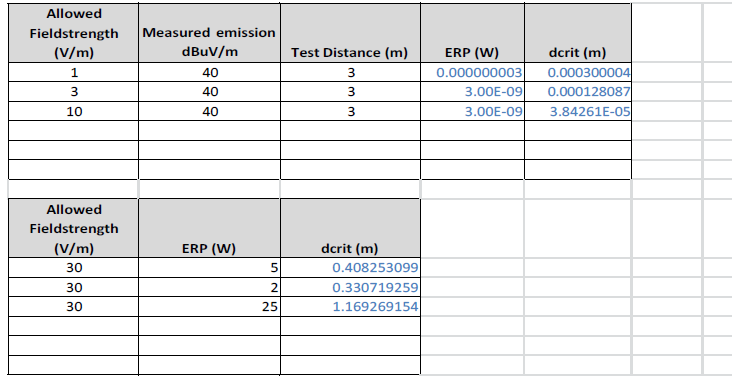Select the 'Test Distance (m)' header cell
Image resolution: width=734 pixels, height=382 pixels.
coord(350,33)
